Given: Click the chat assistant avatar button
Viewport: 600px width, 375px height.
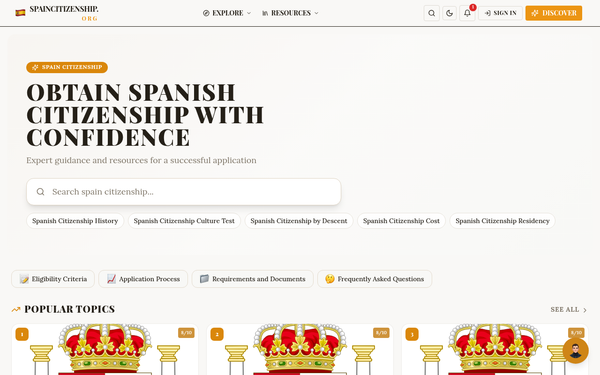Looking at the screenshot, I should click(x=575, y=351).
